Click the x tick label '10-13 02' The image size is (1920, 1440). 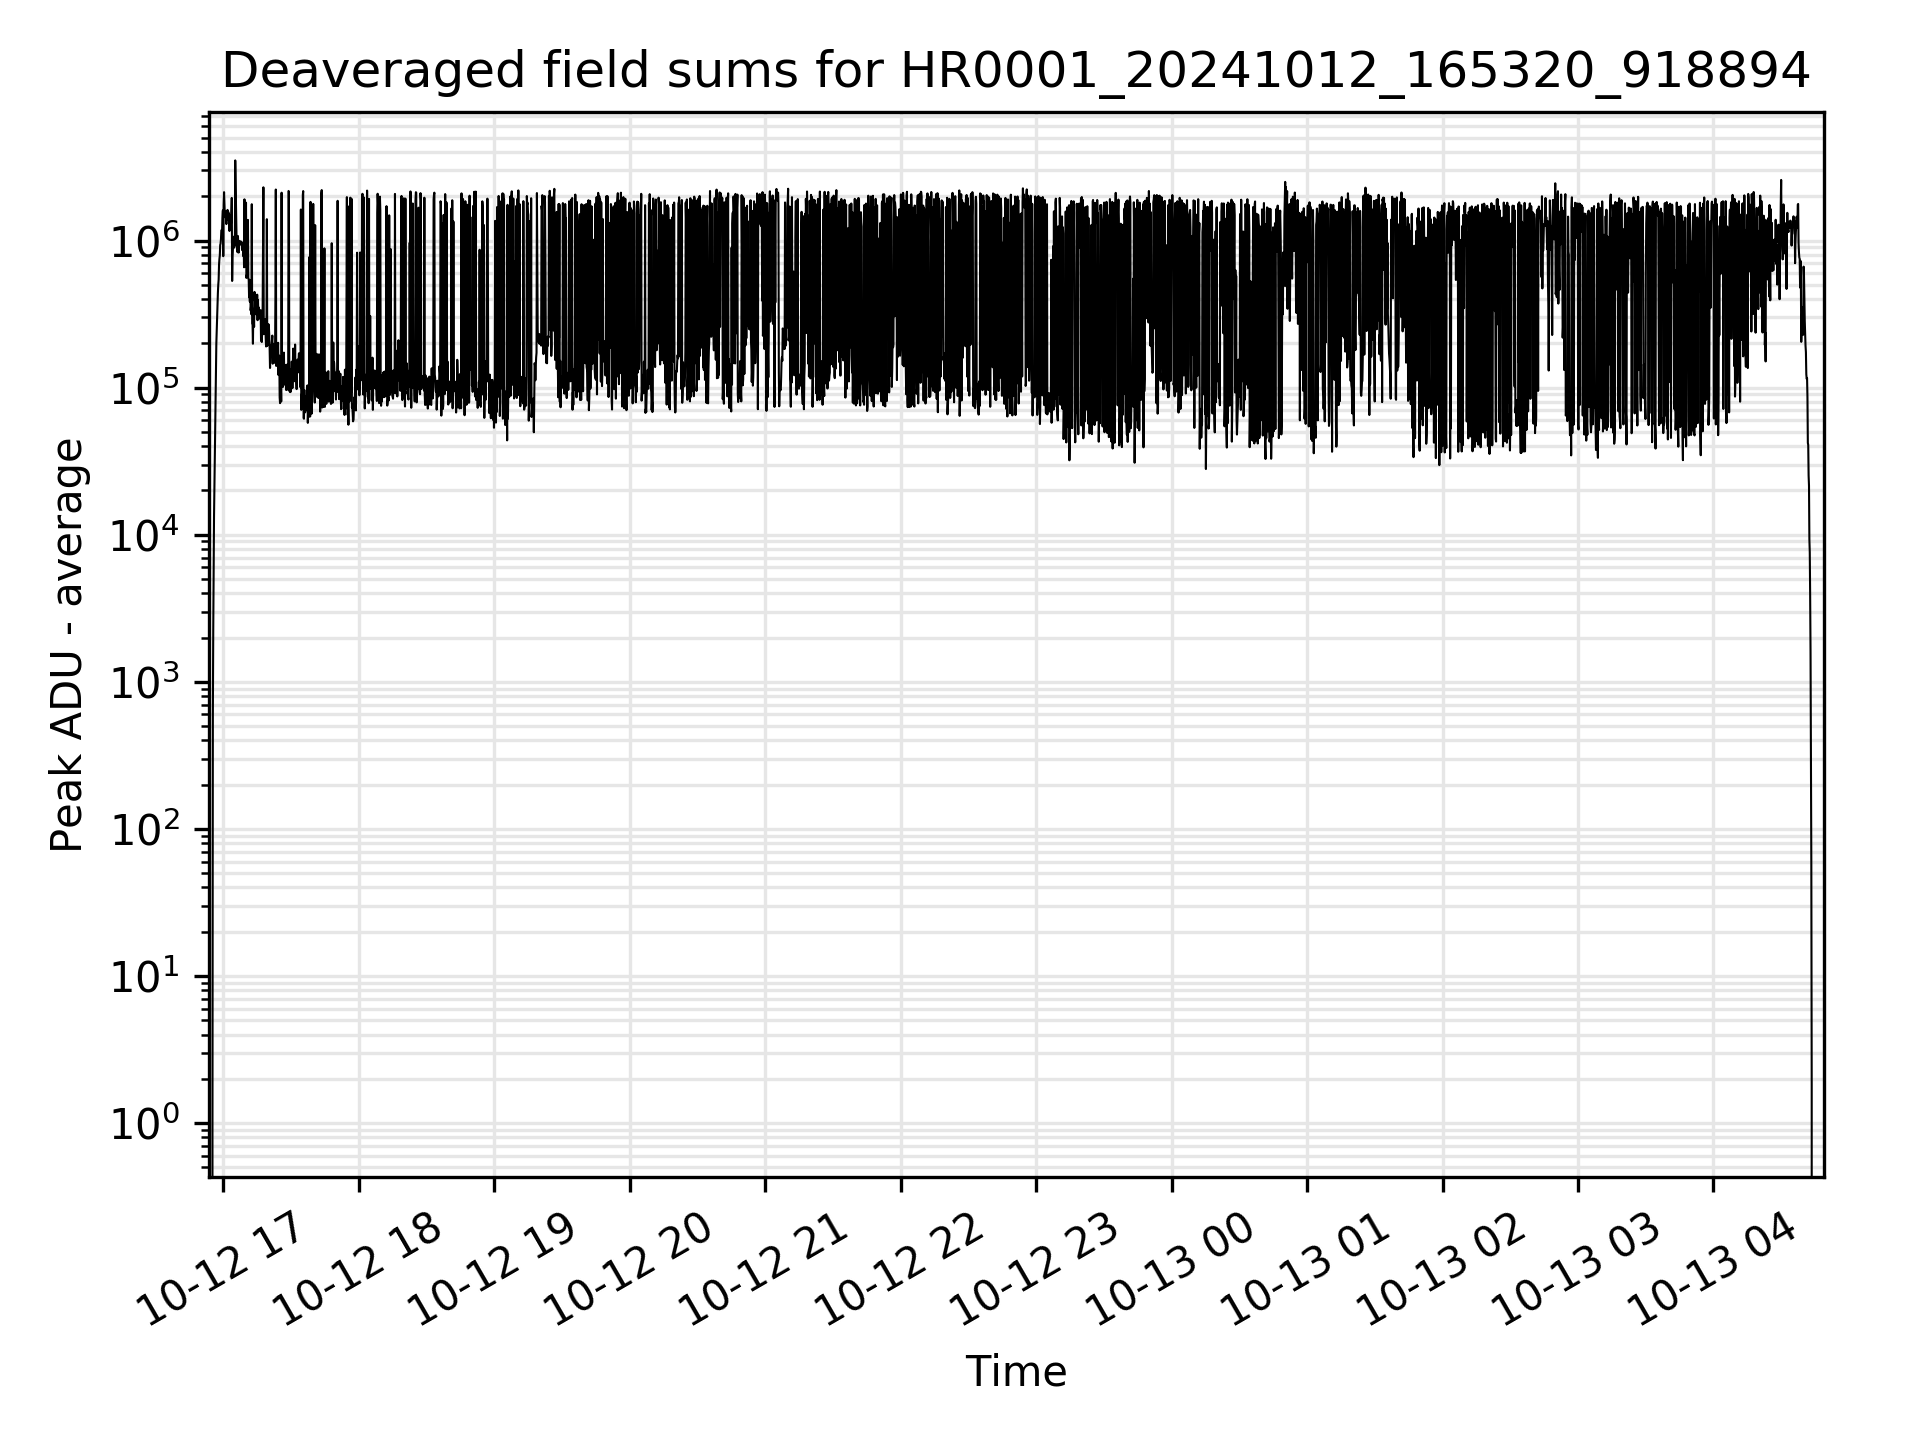point(1440,1268)
